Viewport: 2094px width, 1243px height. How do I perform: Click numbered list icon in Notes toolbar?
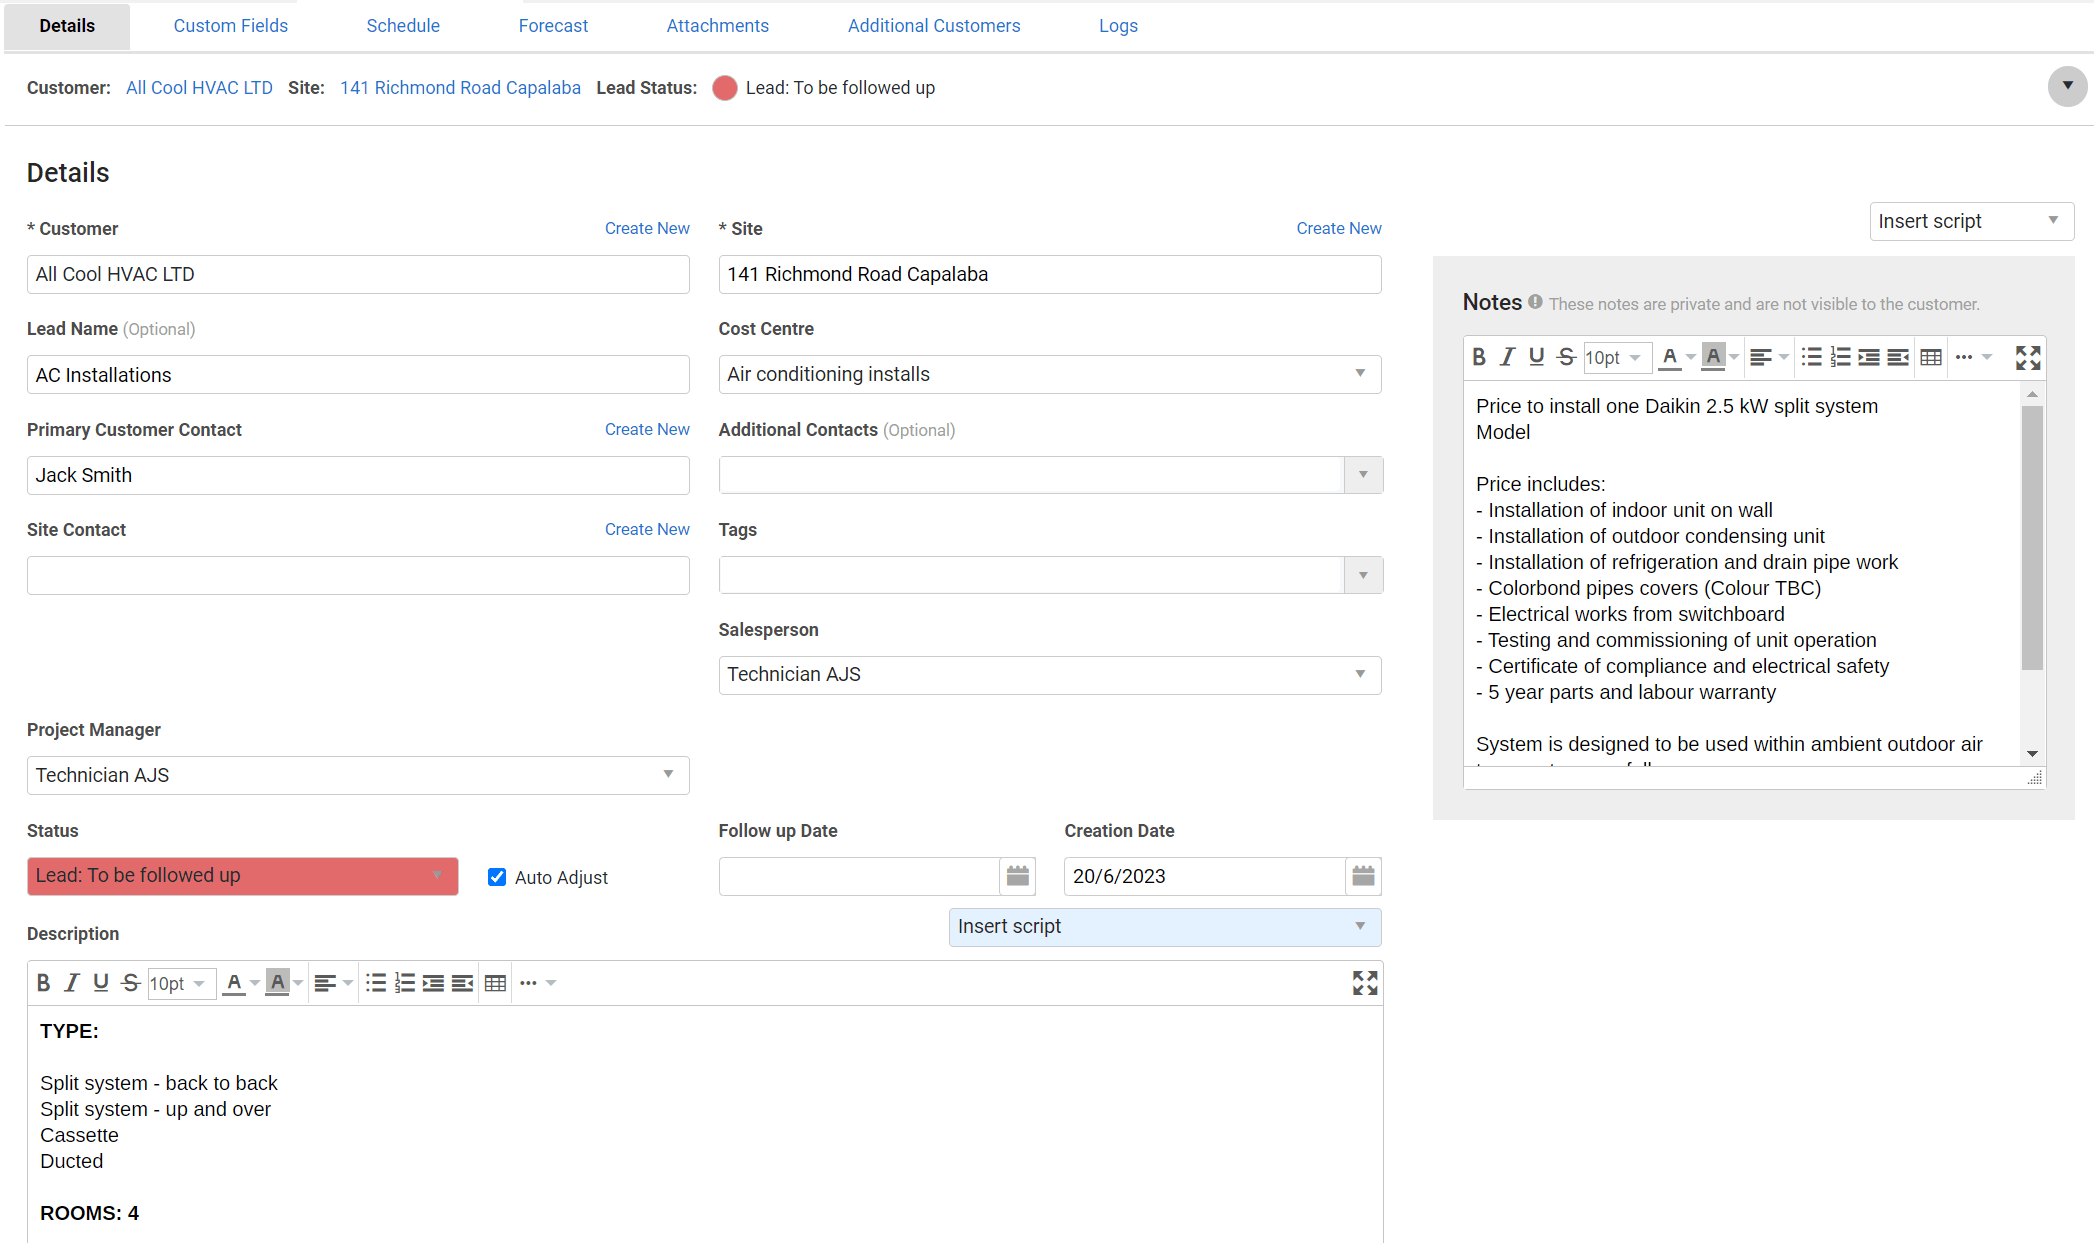click(x=1840, y=357)
